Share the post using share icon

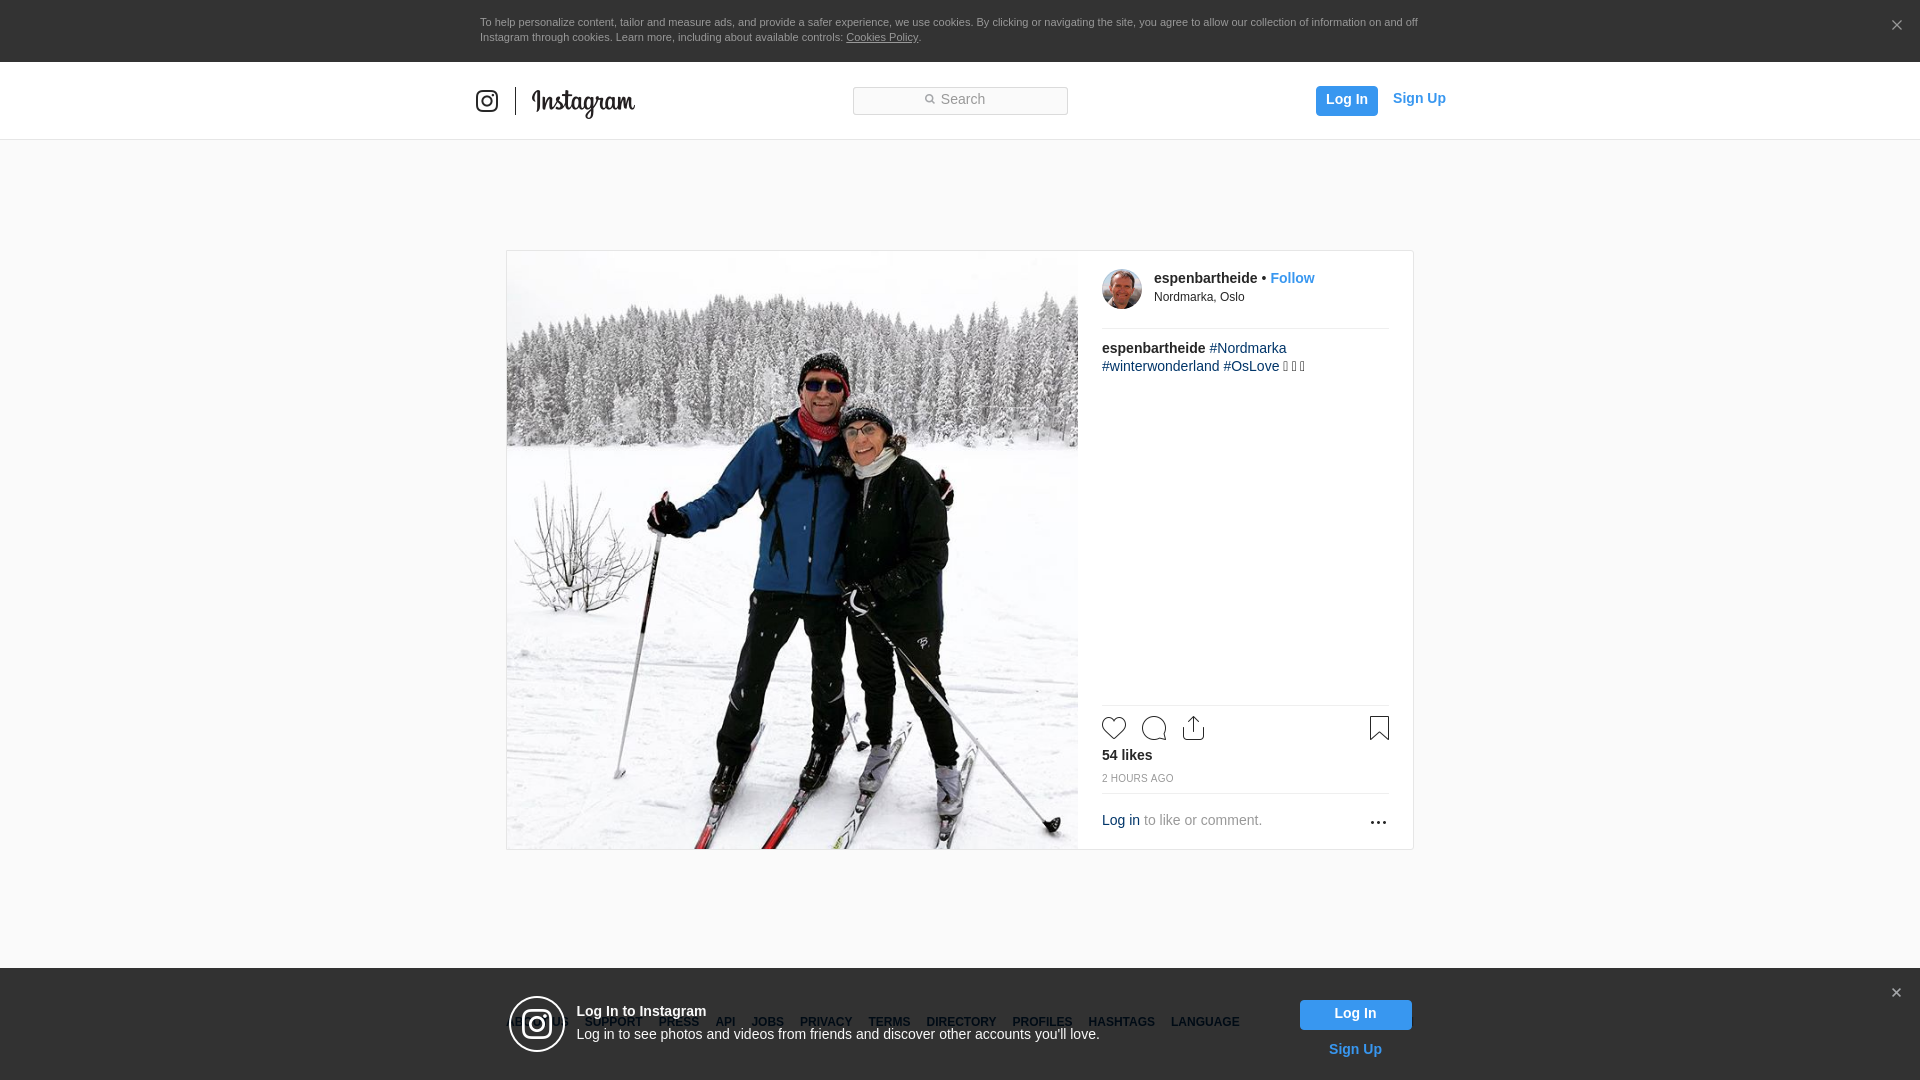pos(1193,728)
